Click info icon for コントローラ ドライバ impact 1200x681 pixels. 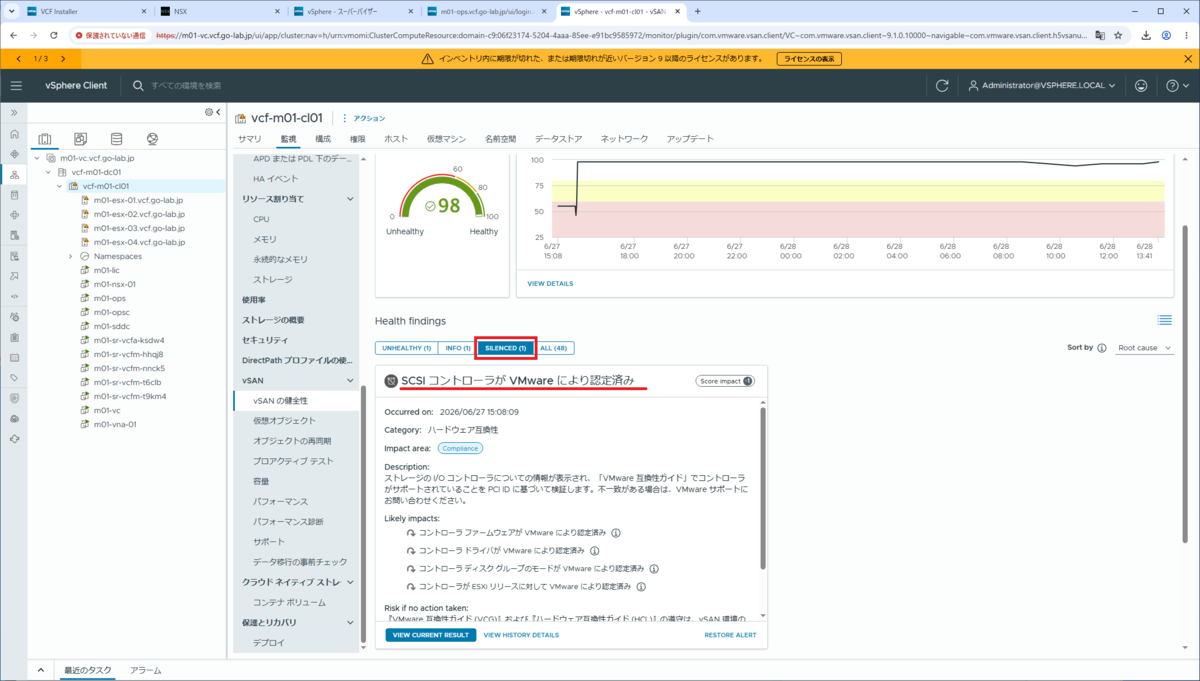pyautogui.click(x=594, y=550)
